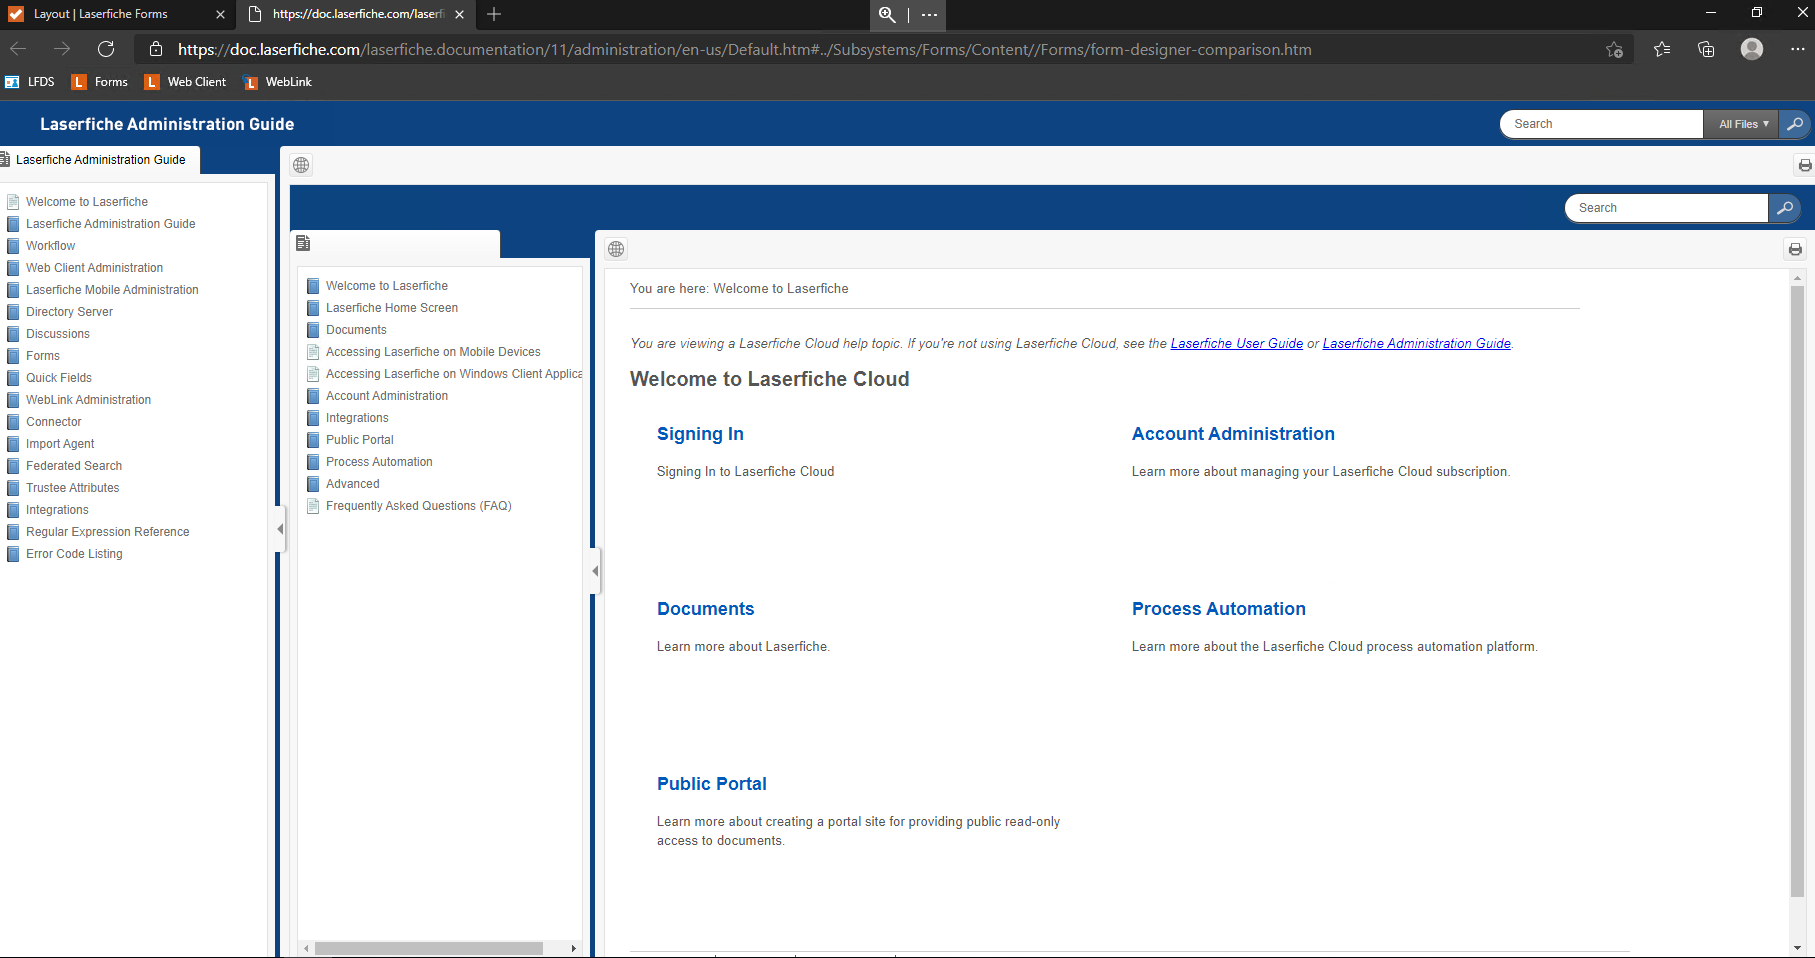Click the top header search magnifier button
This screenshot has height=958, width=1815.
1795,124
